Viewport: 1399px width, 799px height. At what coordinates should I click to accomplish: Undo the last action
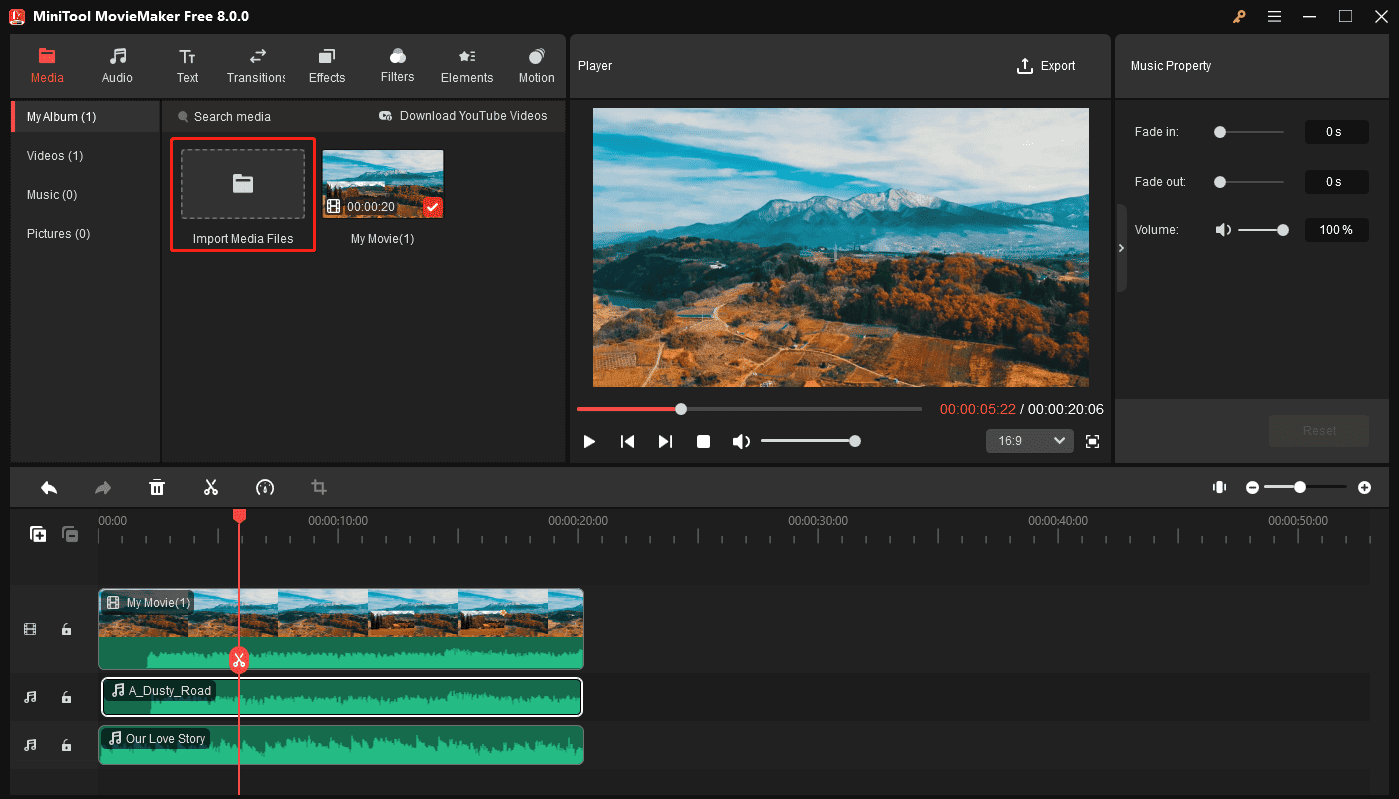[x=49, y=488]
